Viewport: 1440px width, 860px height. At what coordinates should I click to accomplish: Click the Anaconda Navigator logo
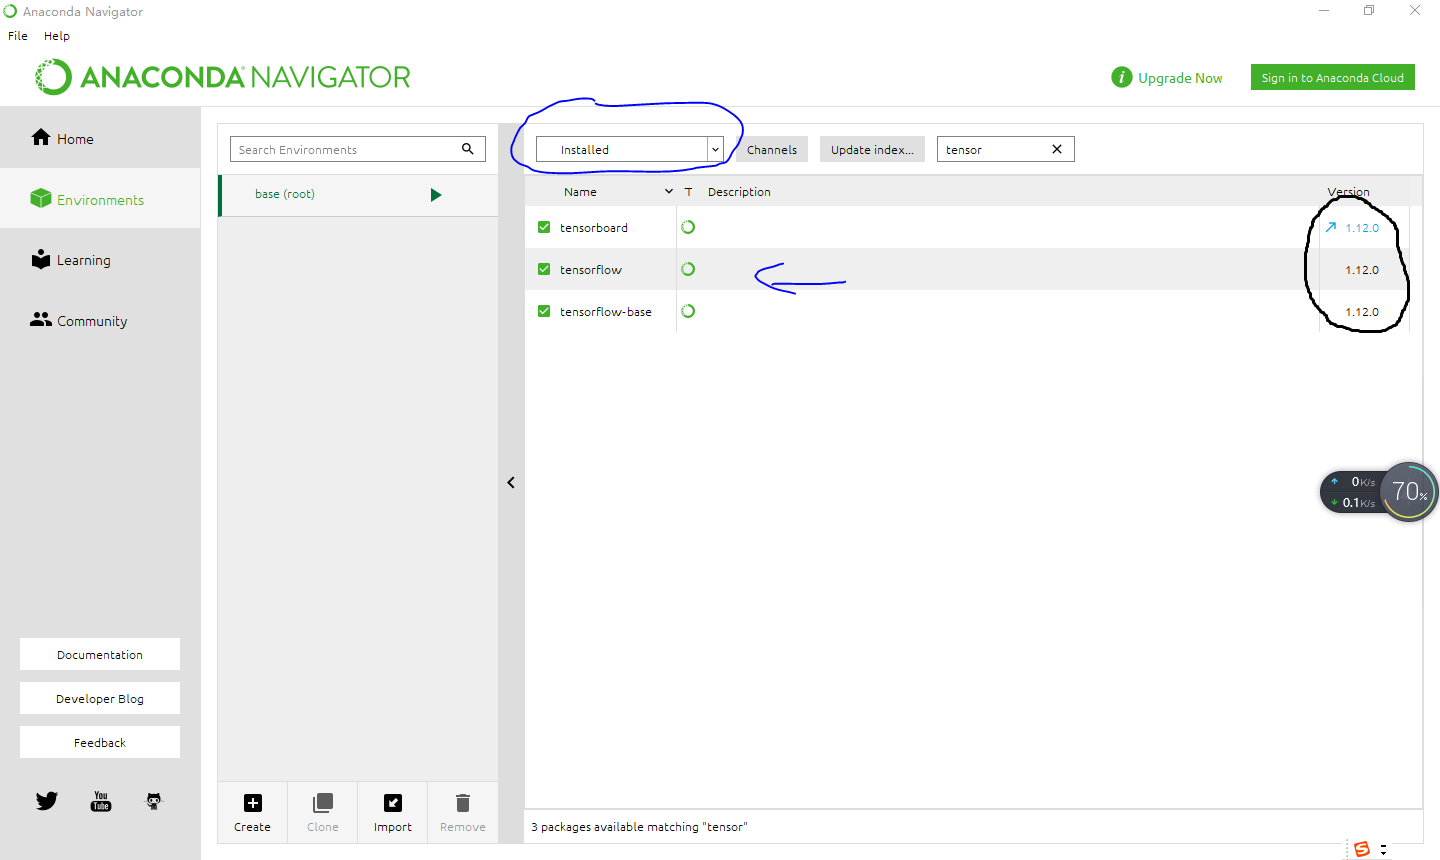(223, 77)
